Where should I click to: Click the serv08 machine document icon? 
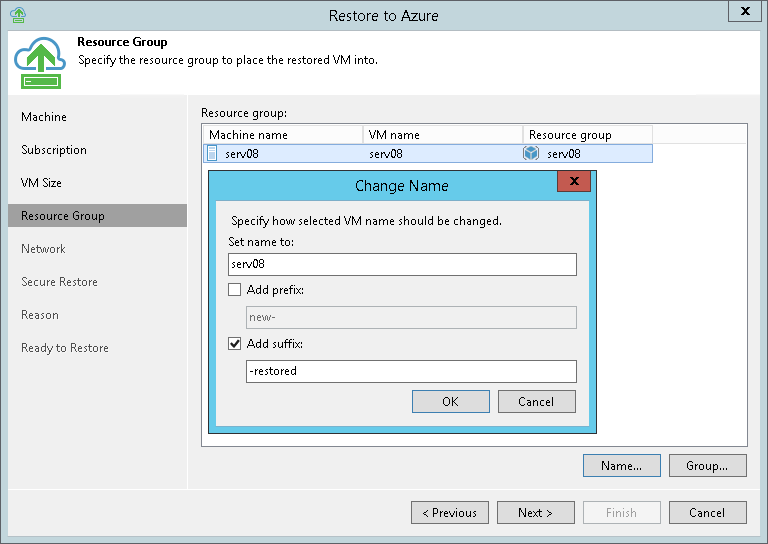[x=212, y=153]
